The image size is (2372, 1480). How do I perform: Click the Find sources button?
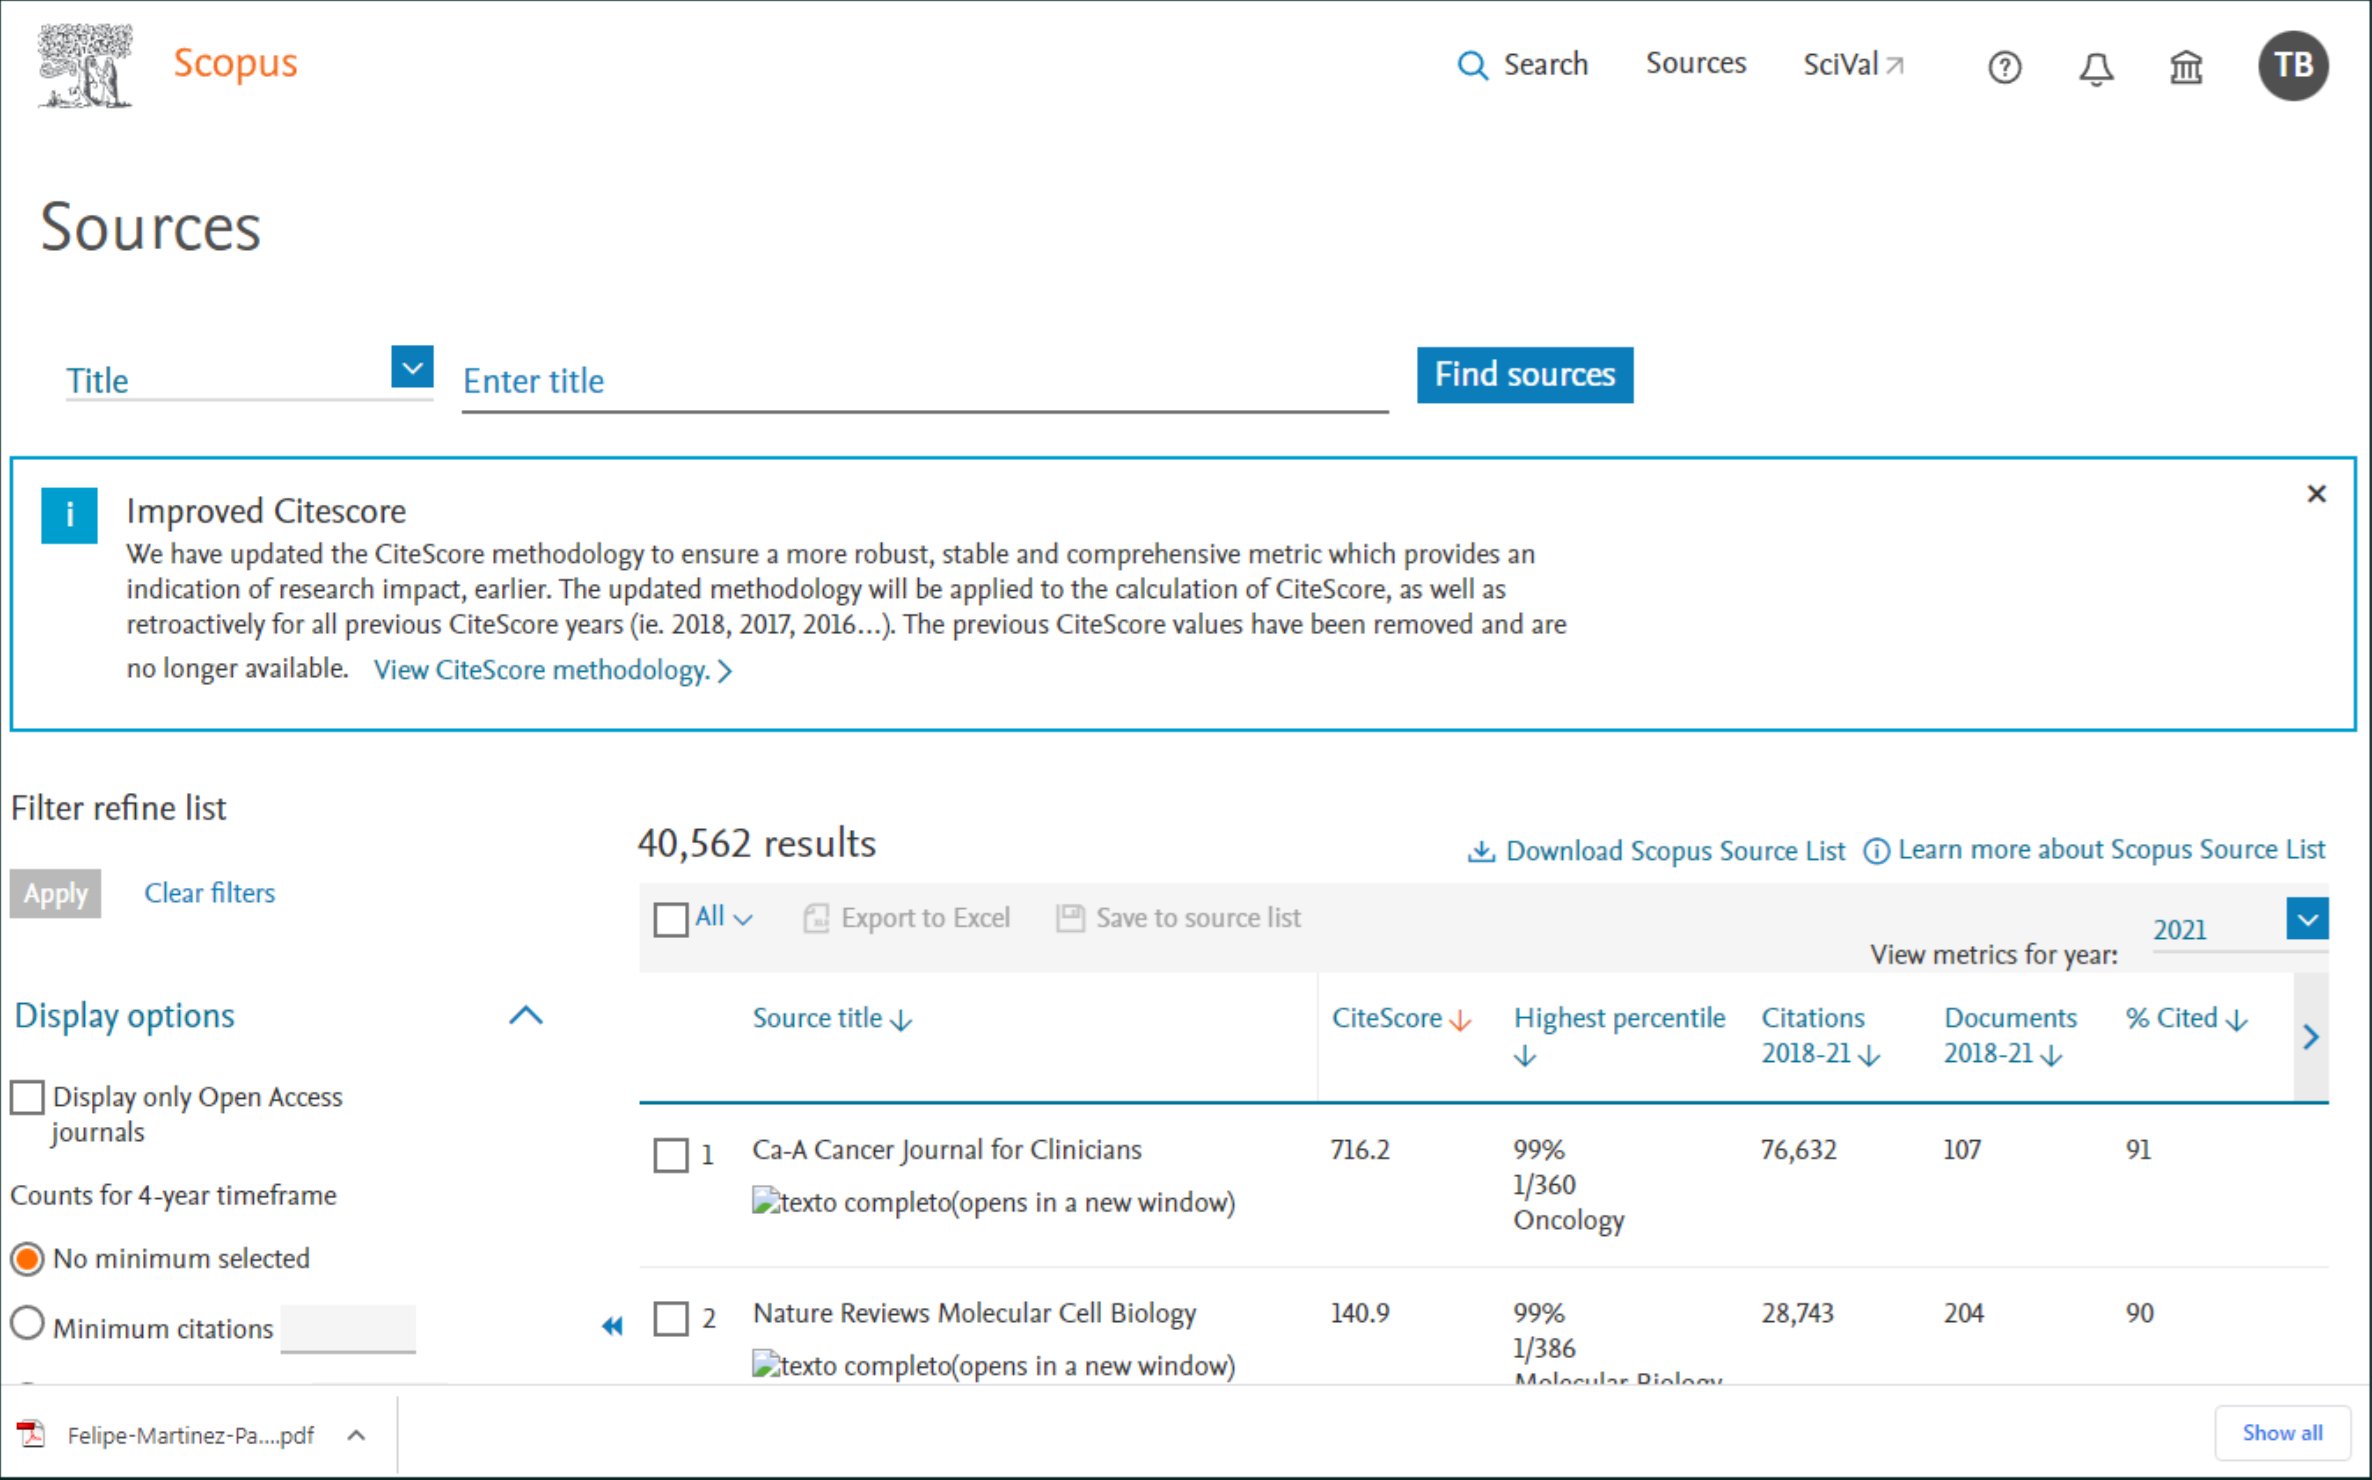pyautogui.click(x=1525, y=375)
